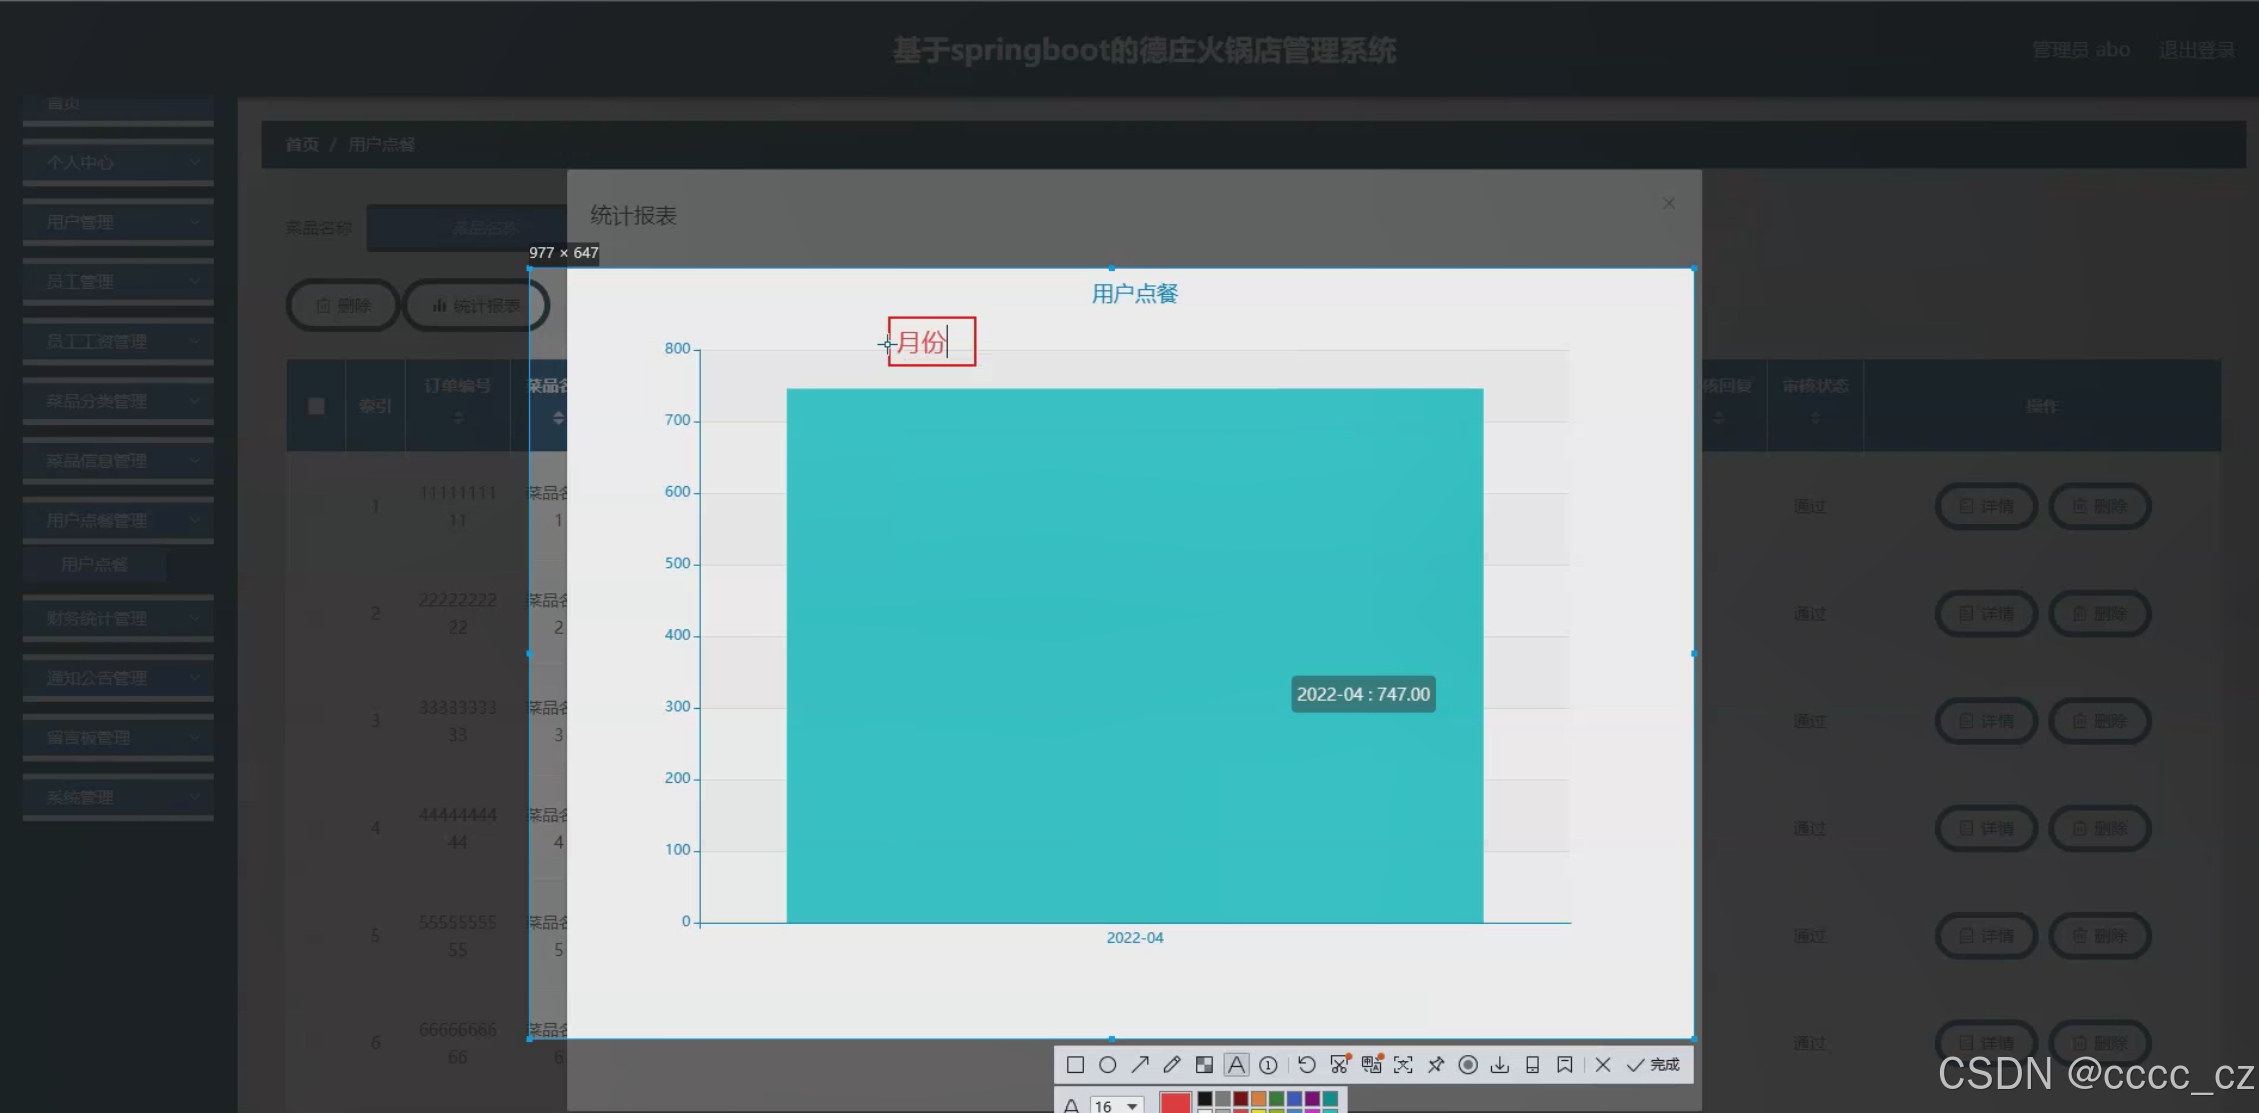
Task: Cancel screenshot with the X button
Action: tap(1603, 1065)
